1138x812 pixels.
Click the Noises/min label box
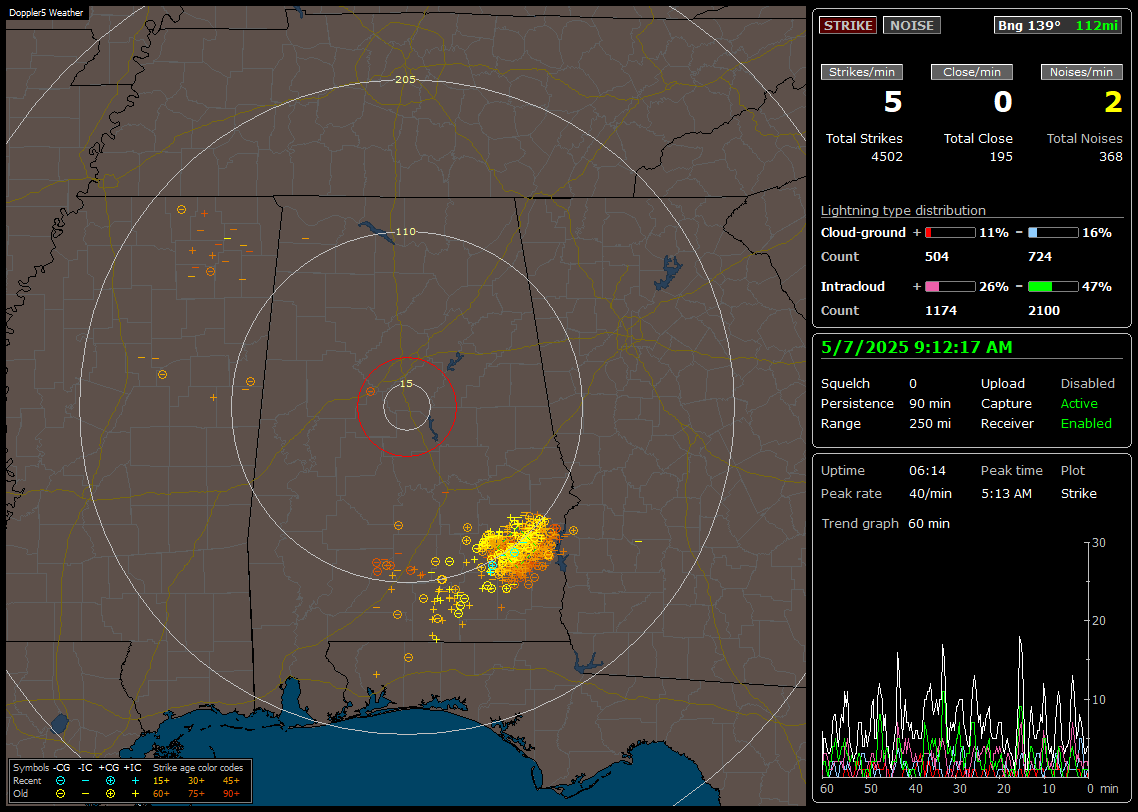[x=1081, y=72]
